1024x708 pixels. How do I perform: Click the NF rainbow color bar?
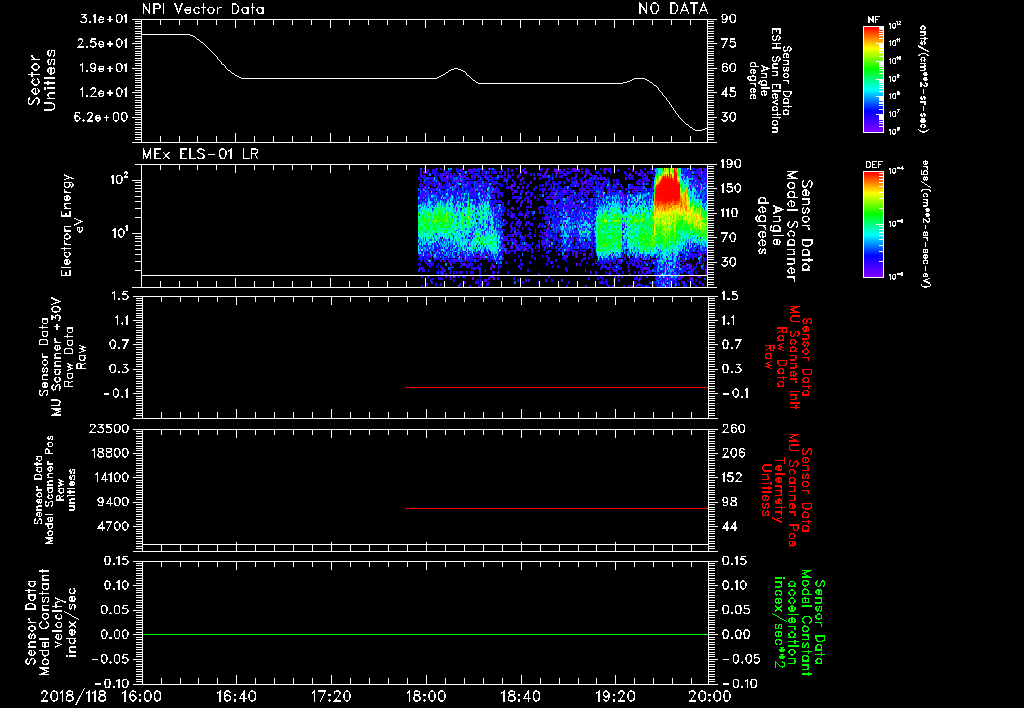[874, 79]
